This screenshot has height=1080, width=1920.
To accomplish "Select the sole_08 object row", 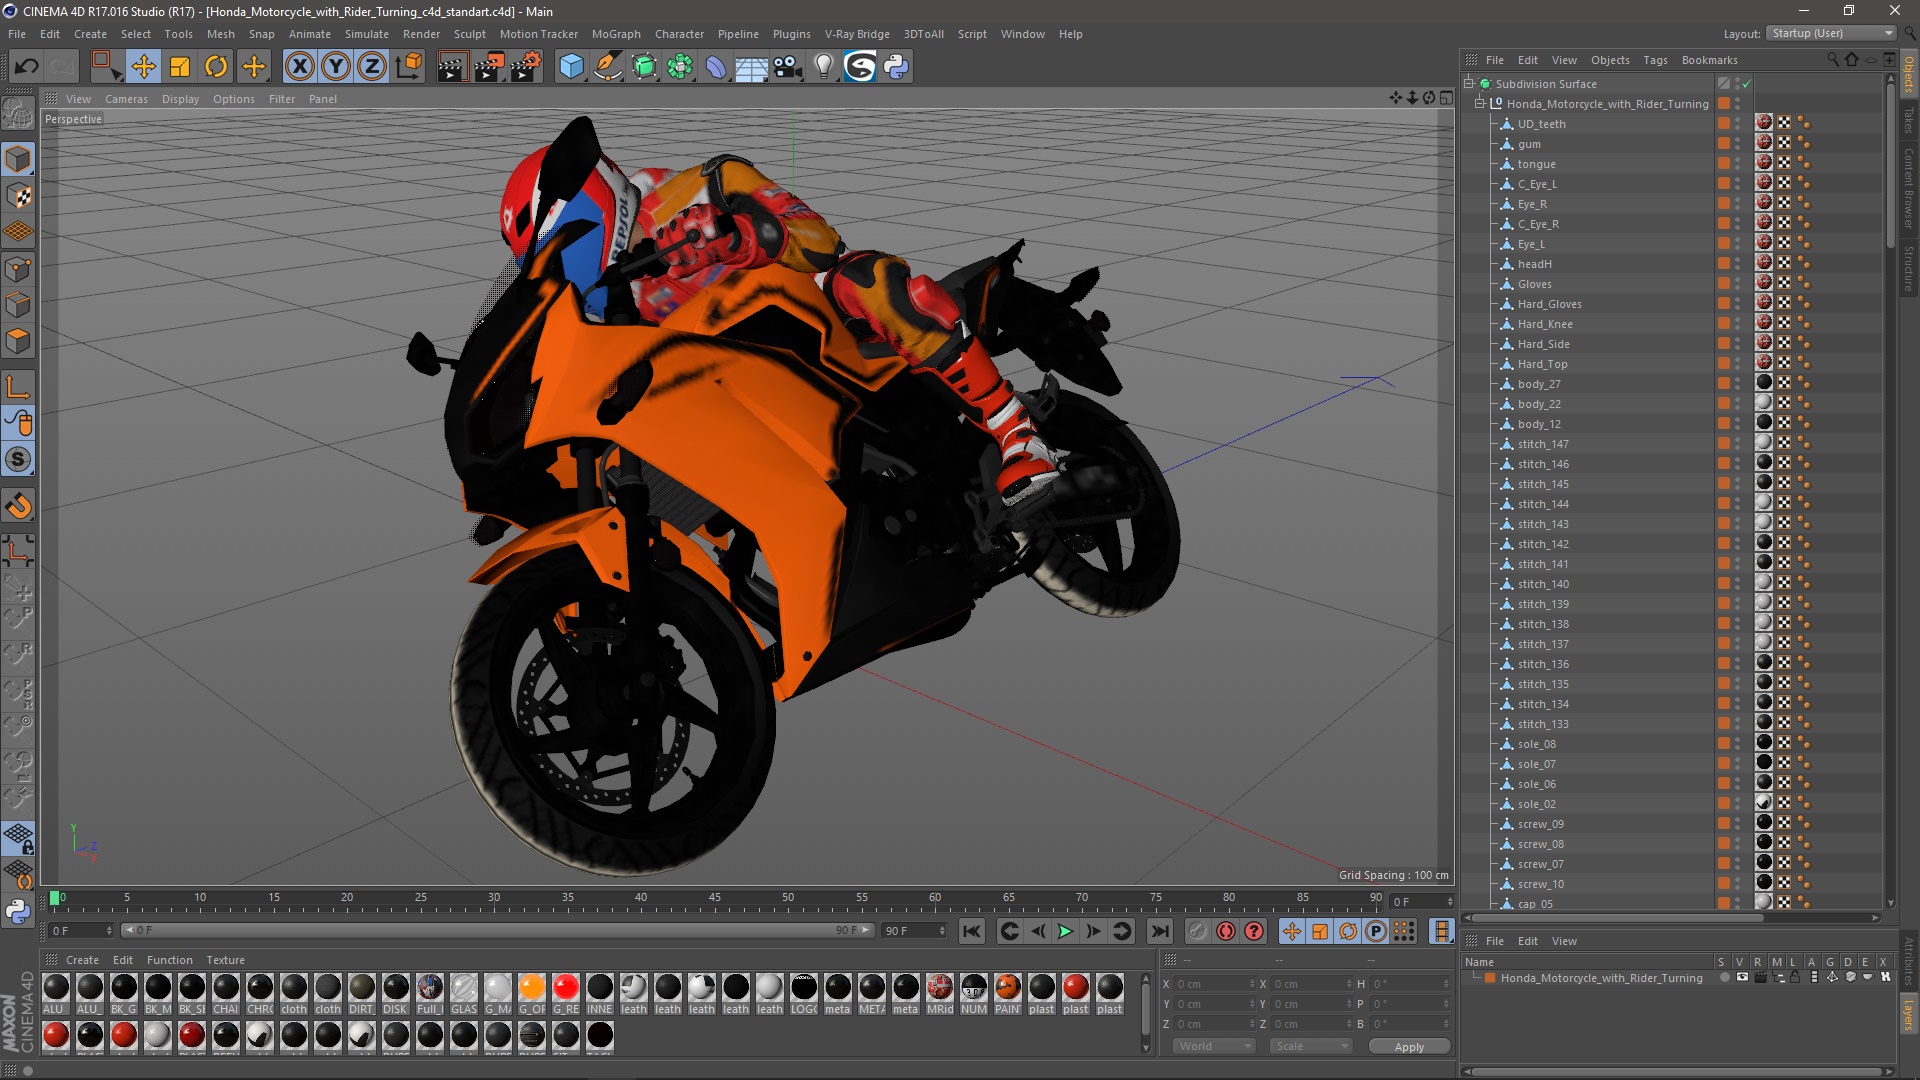I will tap(1536, 744).
